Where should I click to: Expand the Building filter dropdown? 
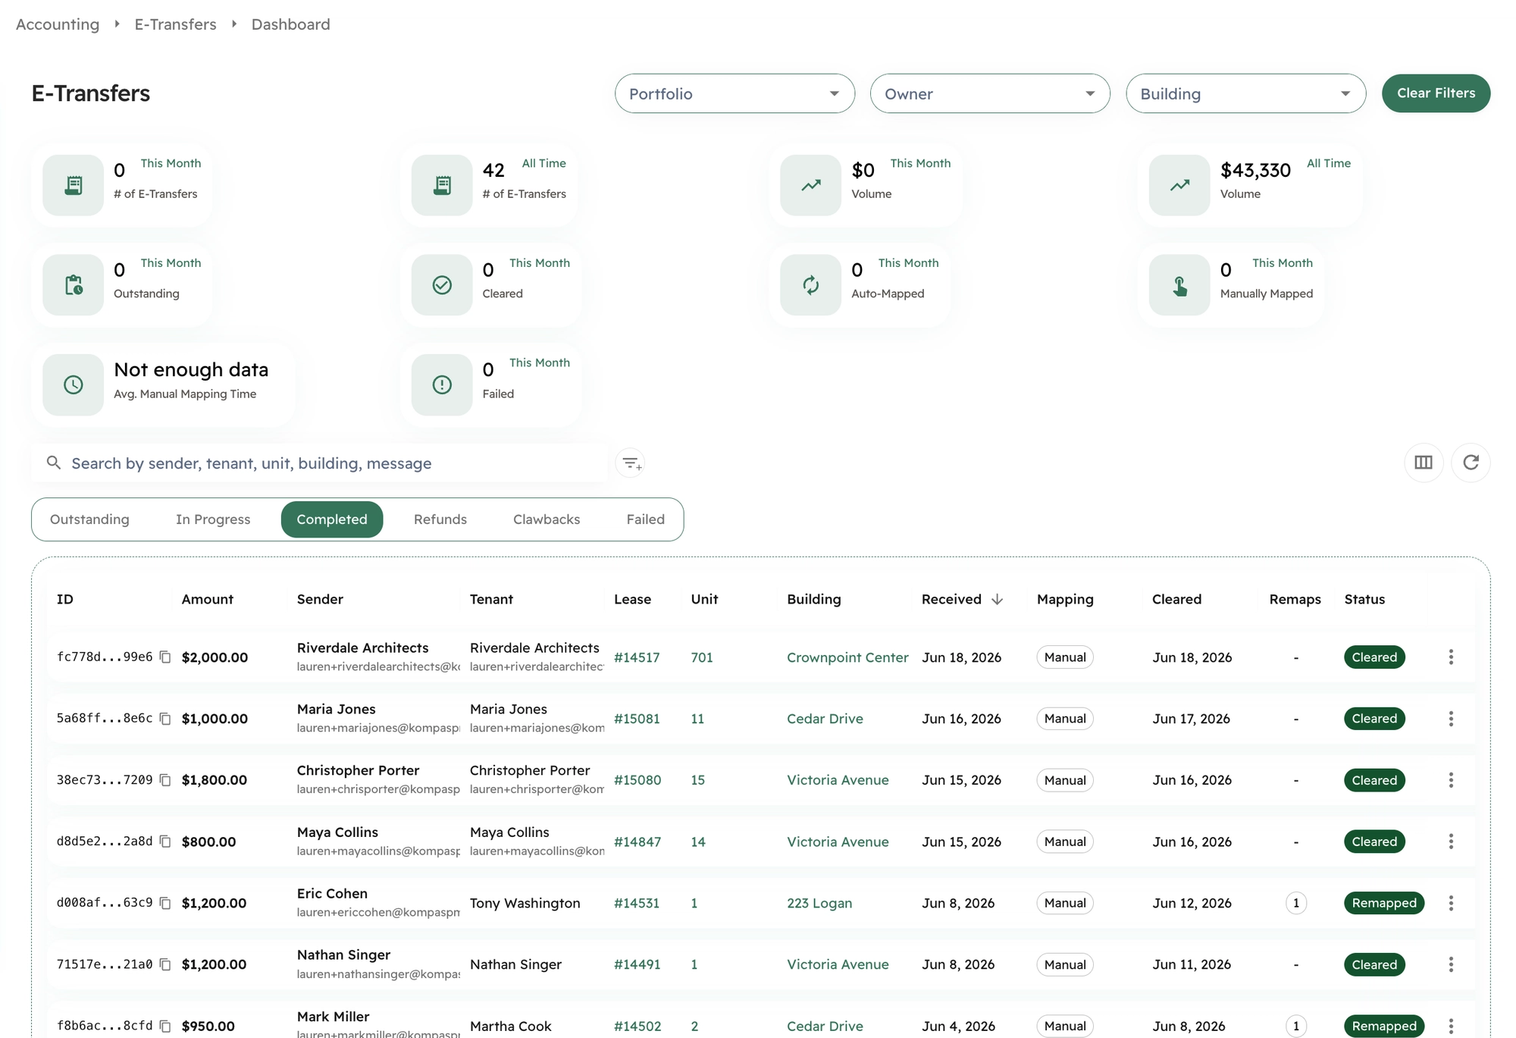(x=1246, y=94)
